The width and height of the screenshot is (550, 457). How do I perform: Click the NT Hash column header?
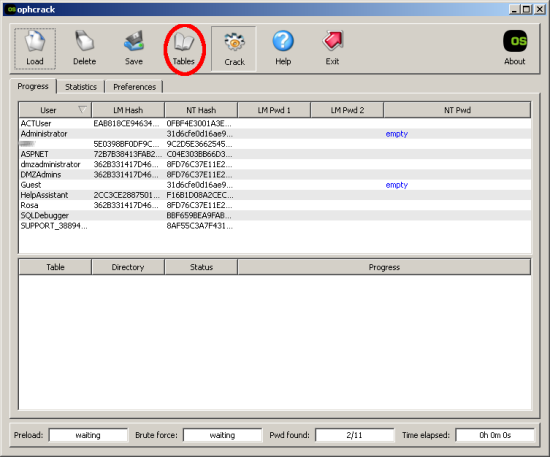pos(201,110)
